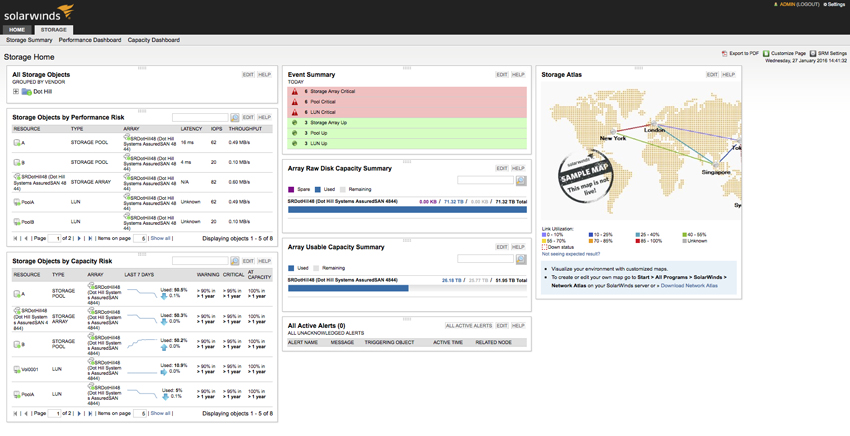
Task: Open the Dot Hill folder icon
Action: pyautogui.click(x=27, y=92)
